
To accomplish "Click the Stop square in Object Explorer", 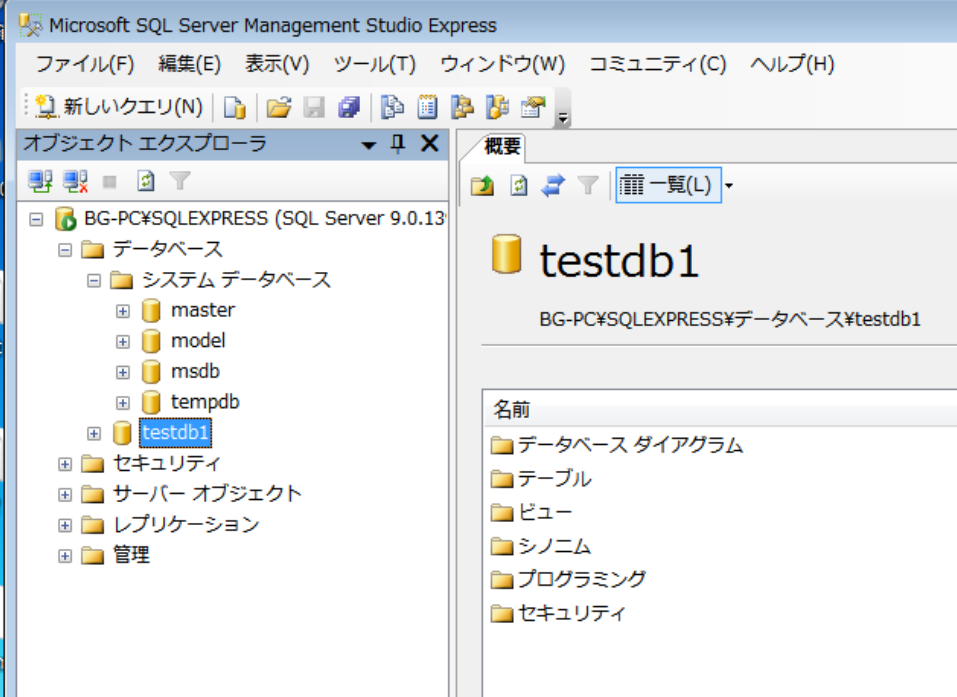I will point(110,182).
